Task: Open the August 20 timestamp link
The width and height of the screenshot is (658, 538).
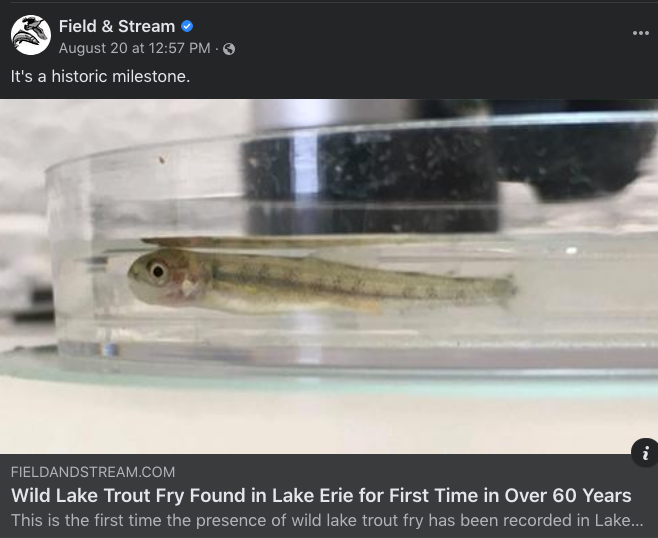Action: [134, 48]
